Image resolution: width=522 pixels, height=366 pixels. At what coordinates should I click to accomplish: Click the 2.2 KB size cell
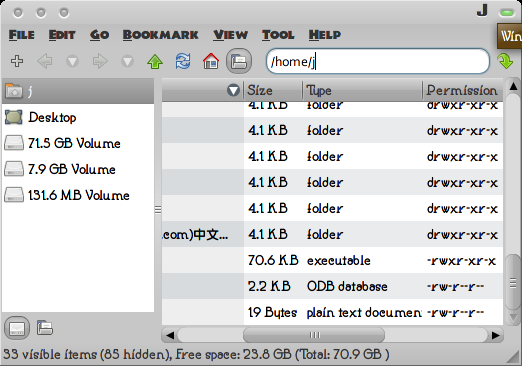point(269,286)
